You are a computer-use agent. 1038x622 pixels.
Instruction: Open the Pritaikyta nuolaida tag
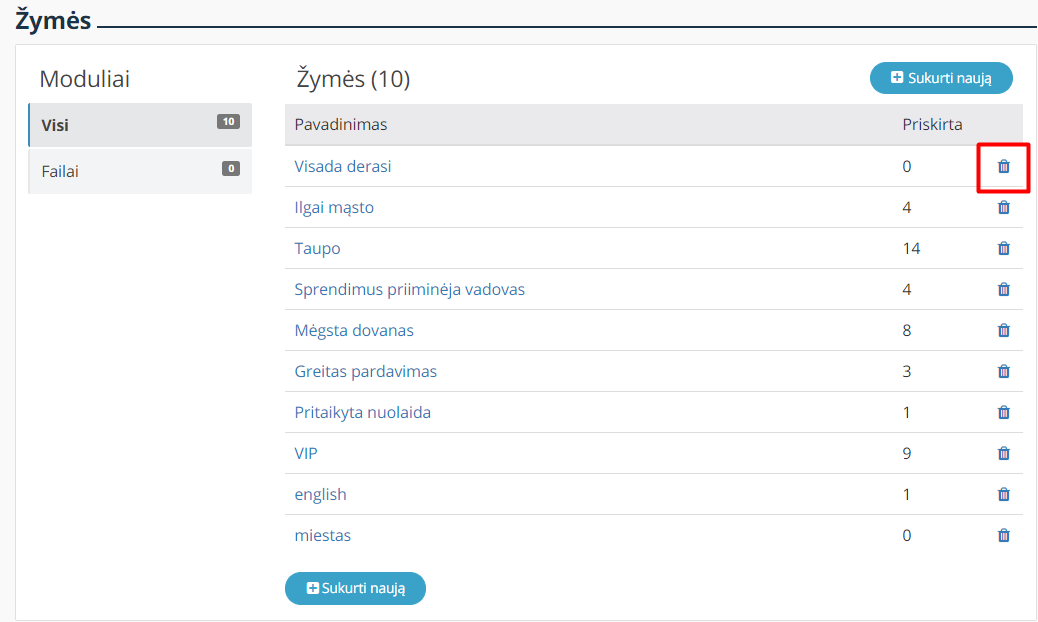tap(363, 413)
